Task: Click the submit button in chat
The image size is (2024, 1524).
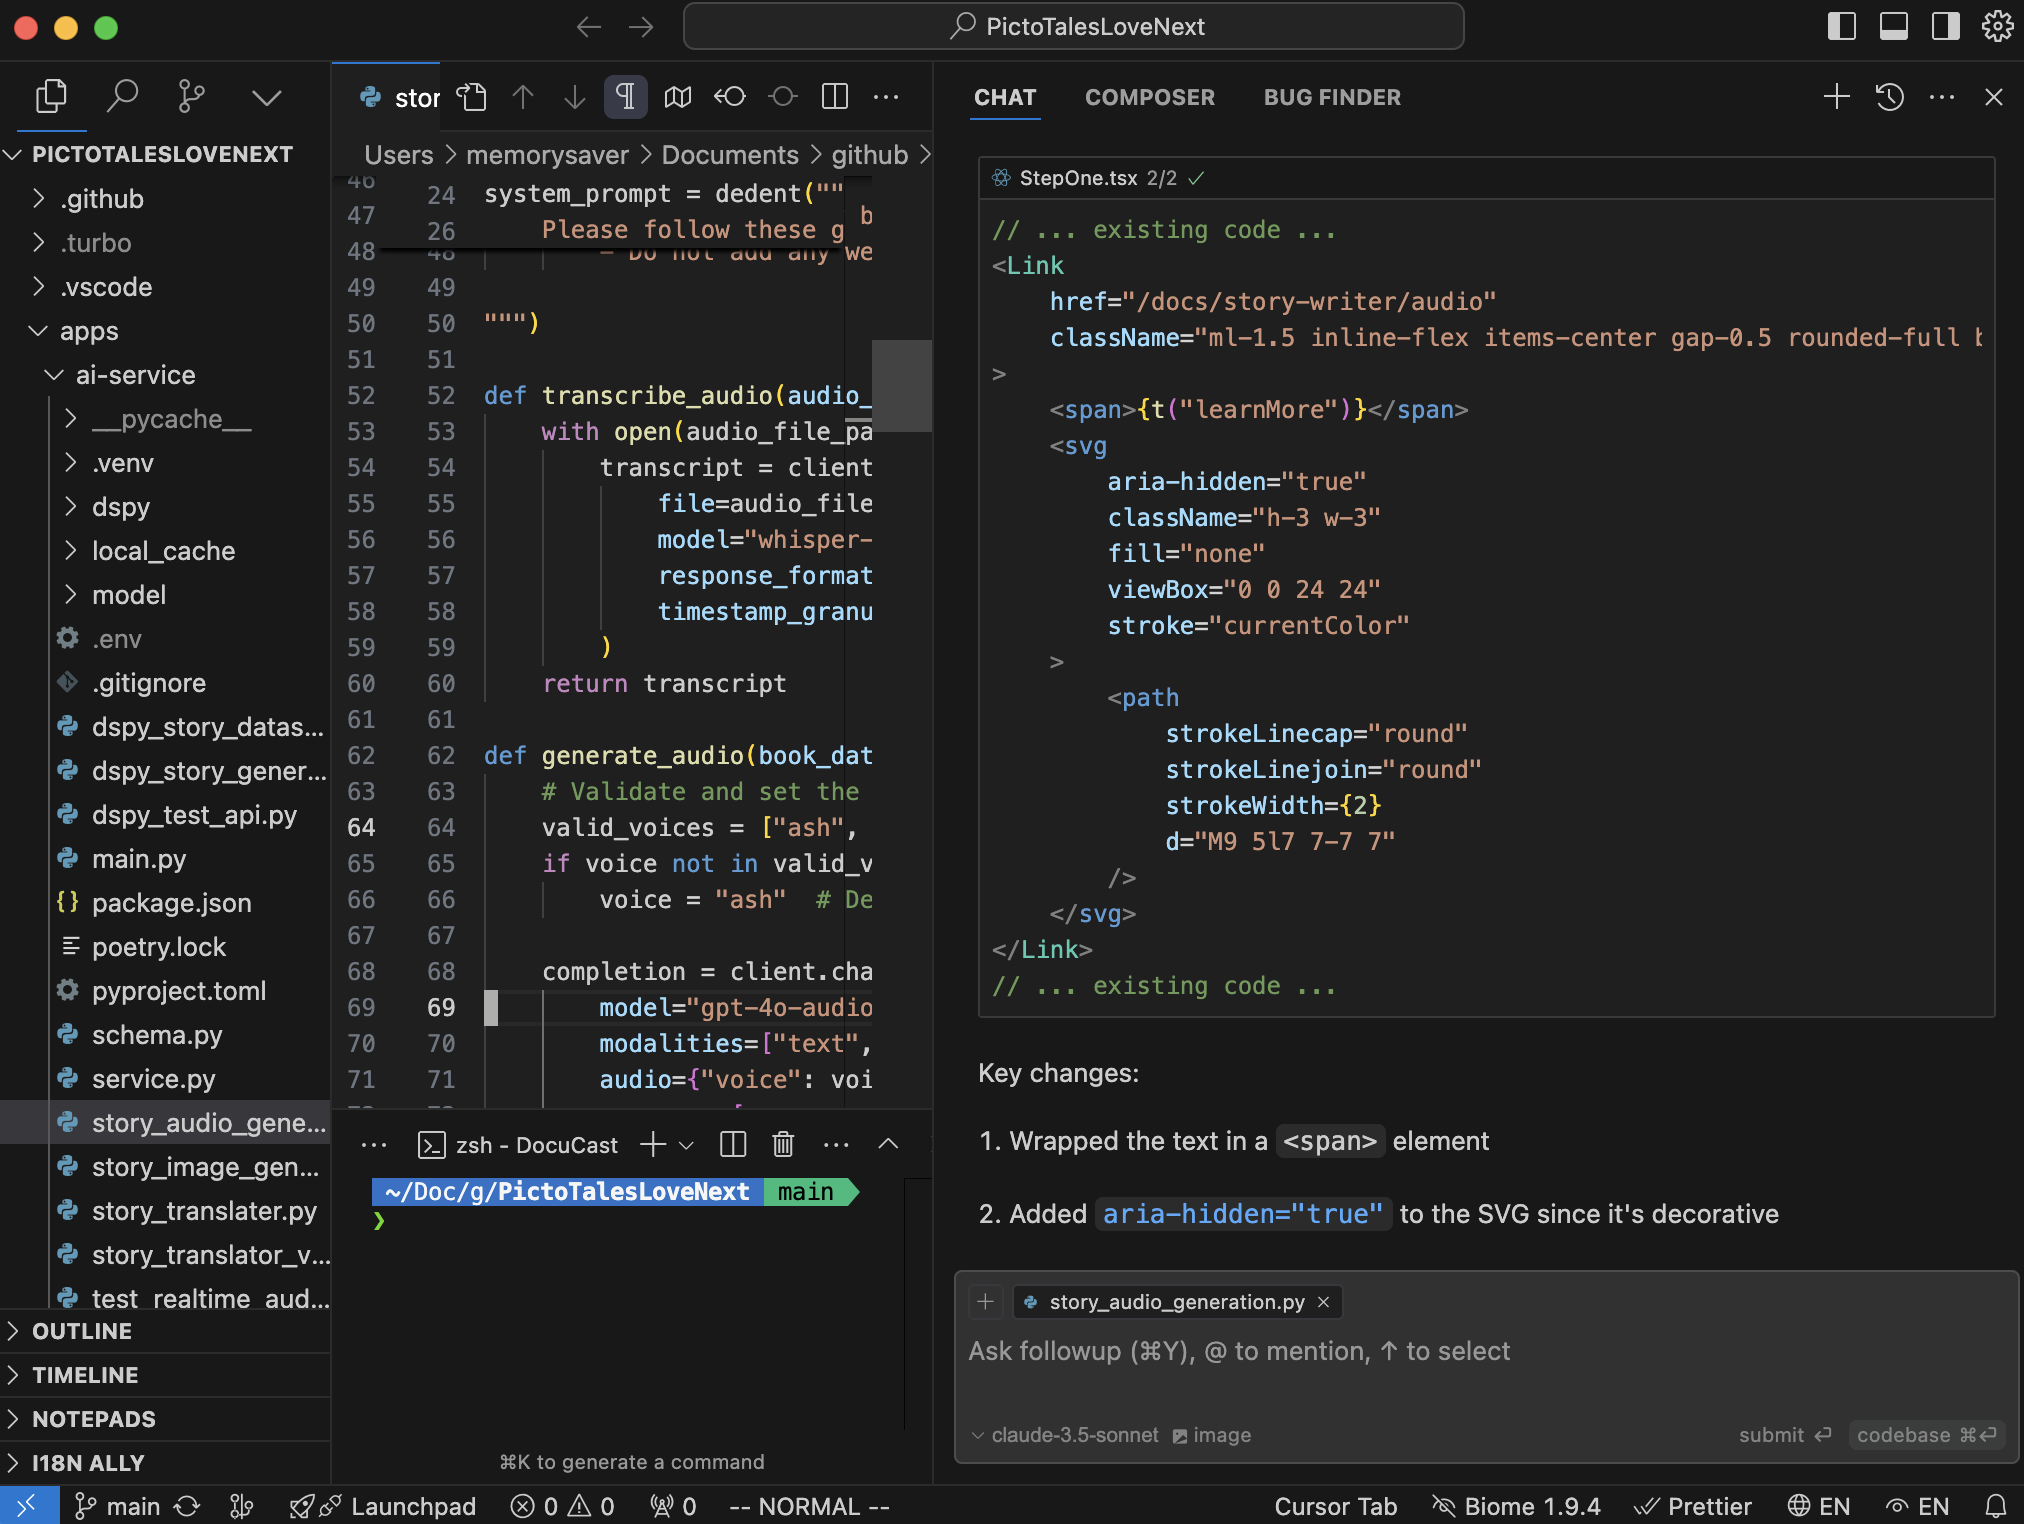Action: [x=1784, y=1435]
